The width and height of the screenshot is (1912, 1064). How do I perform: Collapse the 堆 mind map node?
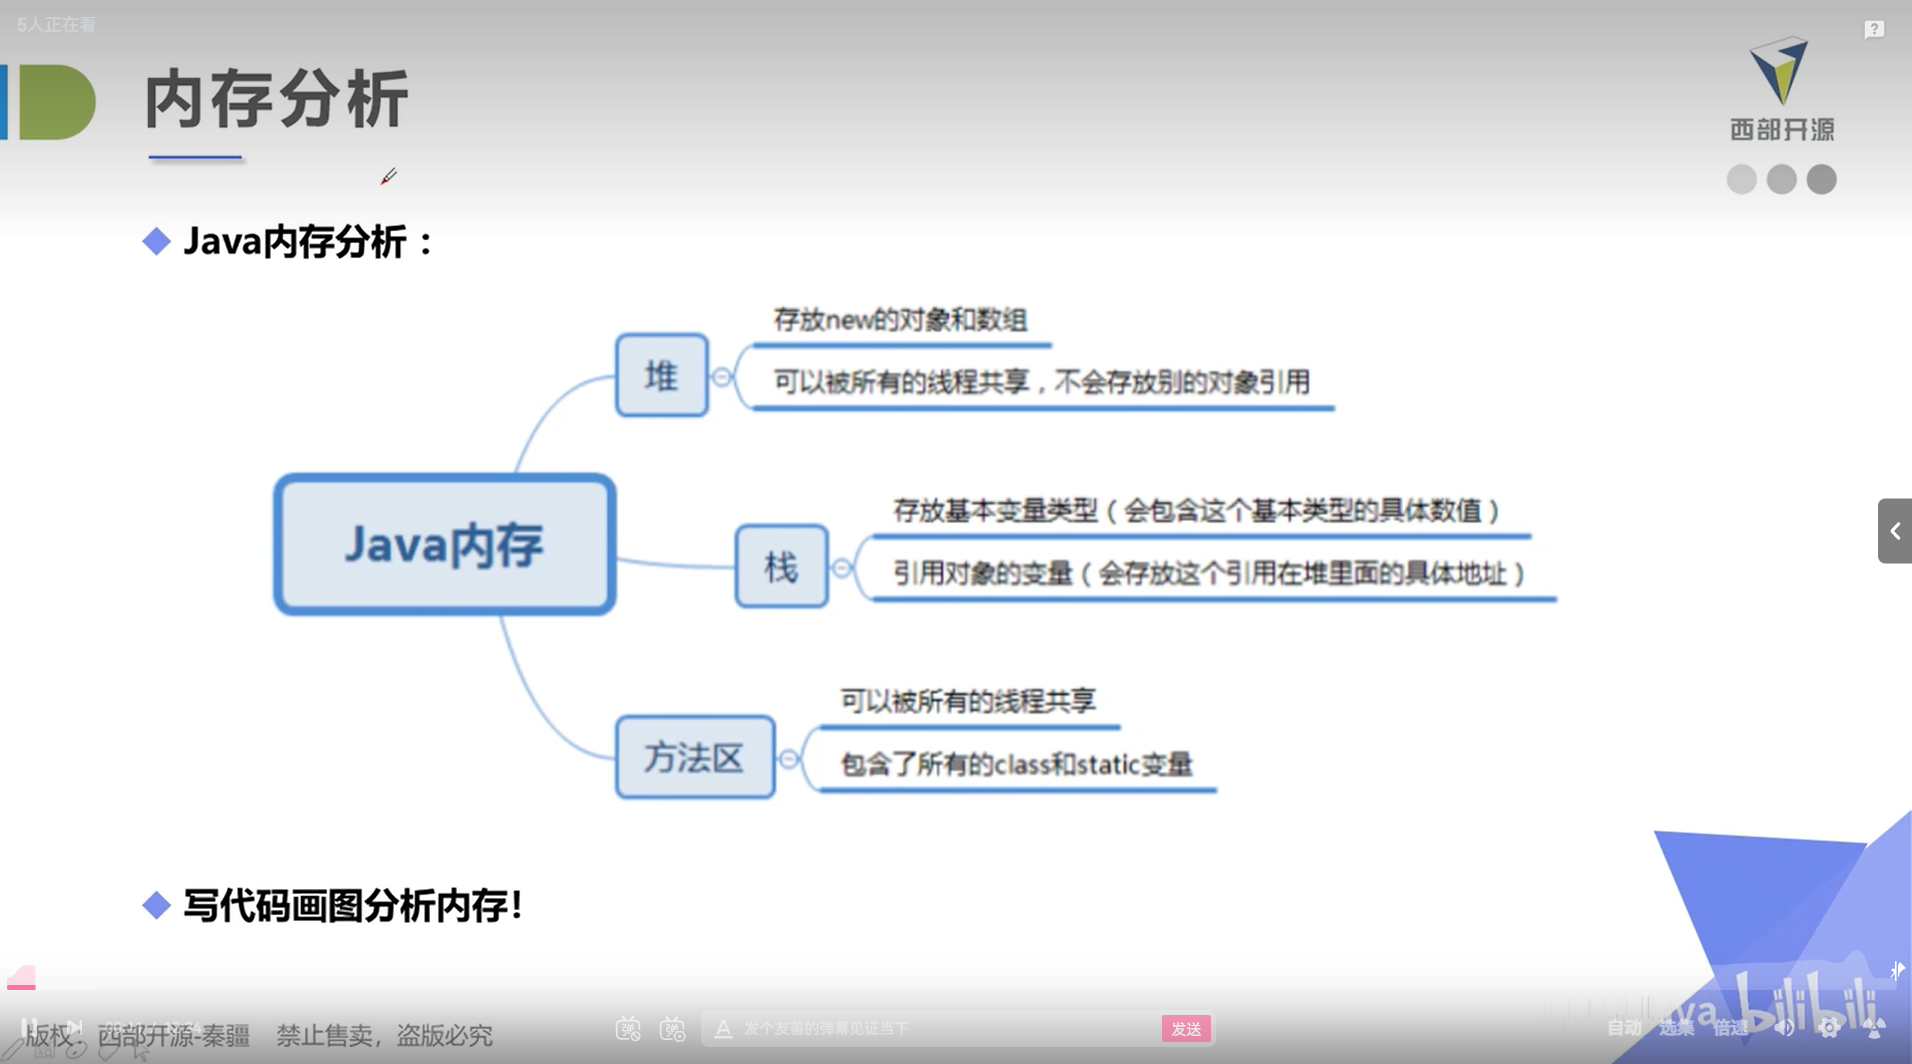(722, 377)
